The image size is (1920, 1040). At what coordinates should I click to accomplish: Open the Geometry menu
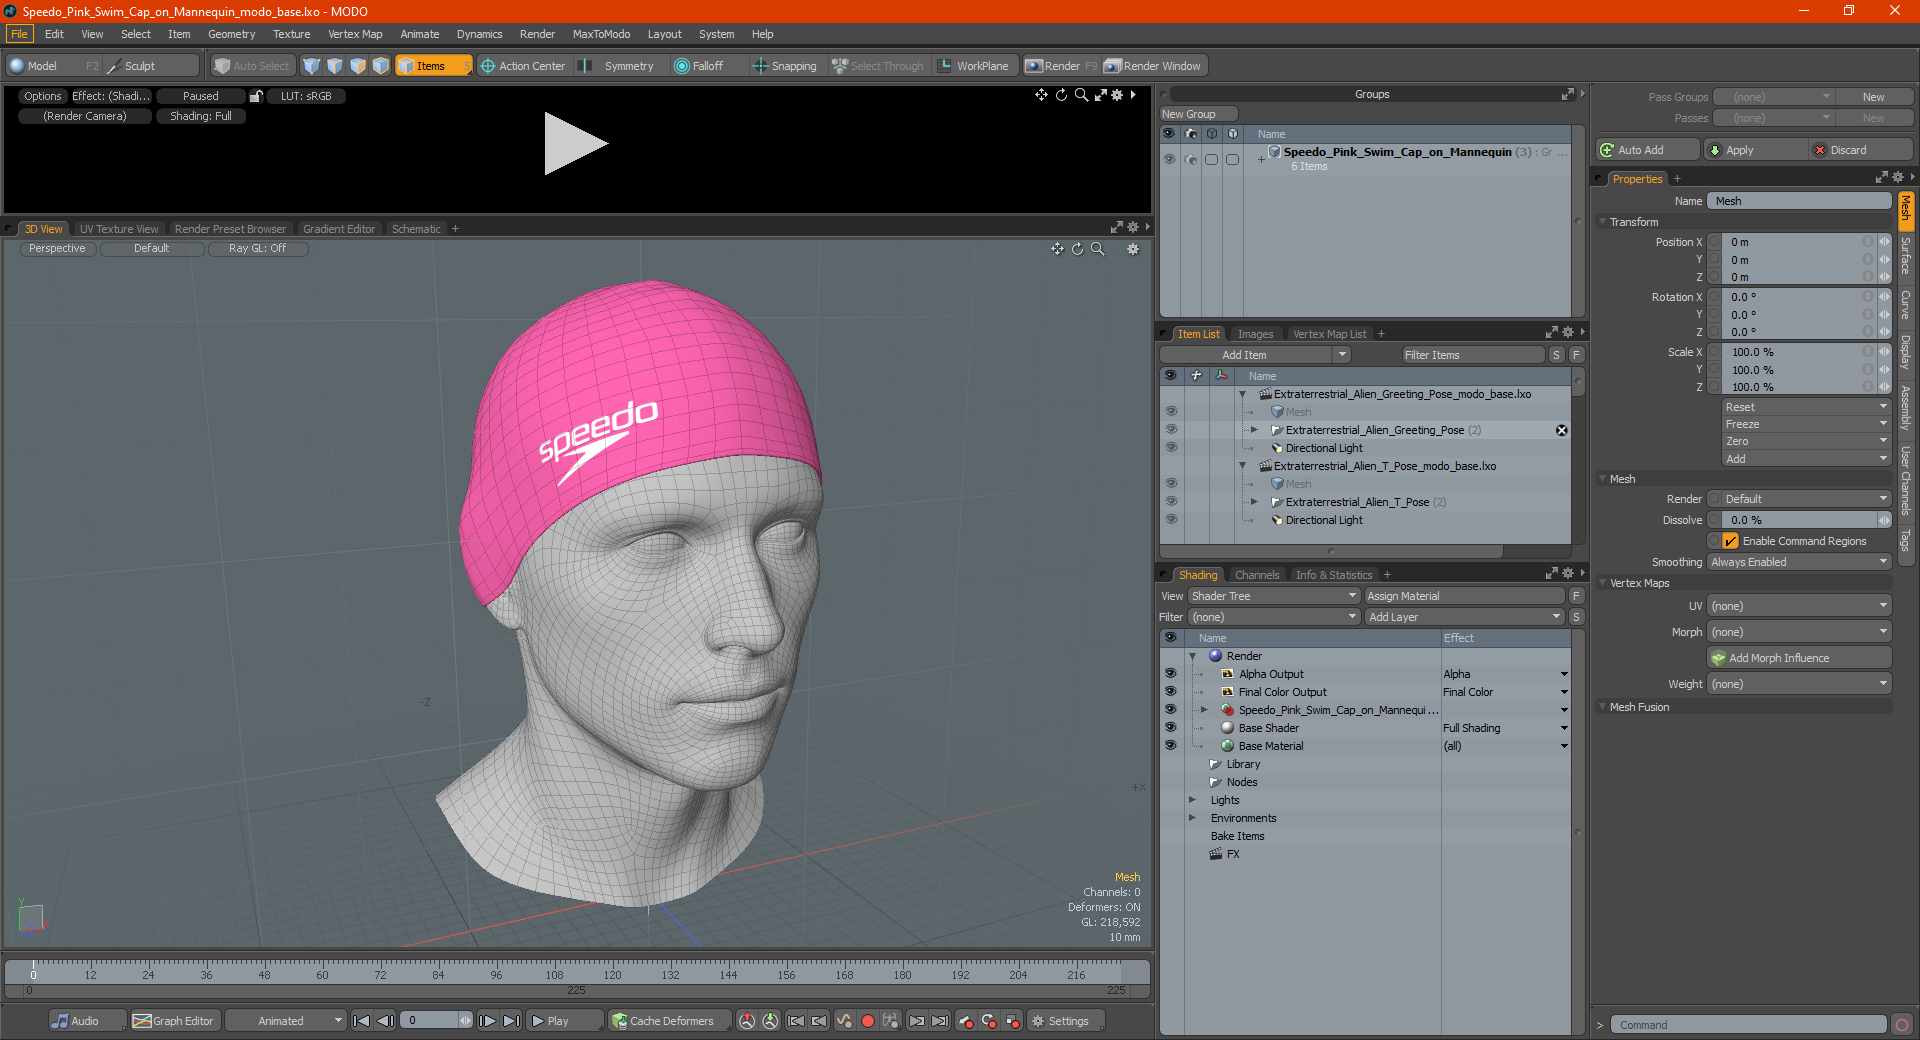pyautogui.click(x=231, y=34)
